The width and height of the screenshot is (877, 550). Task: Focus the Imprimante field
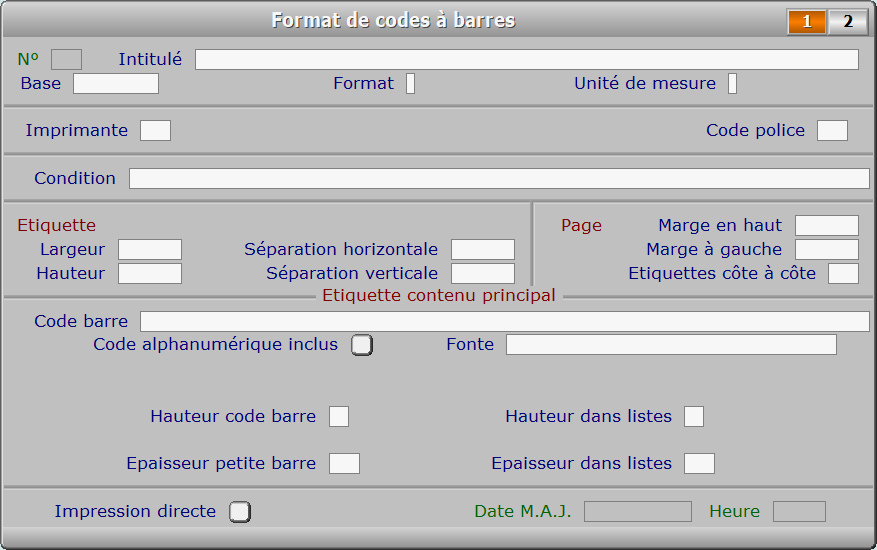point(155,130)
